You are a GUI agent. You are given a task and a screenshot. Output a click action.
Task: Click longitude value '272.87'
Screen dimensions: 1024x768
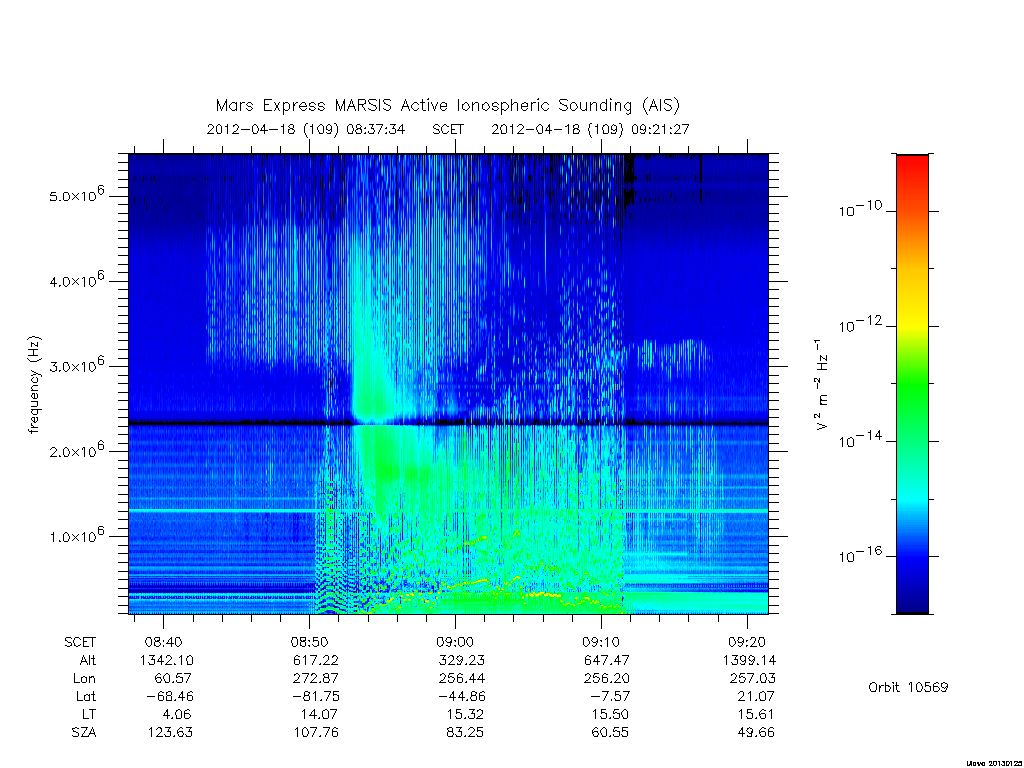(316, 679)
